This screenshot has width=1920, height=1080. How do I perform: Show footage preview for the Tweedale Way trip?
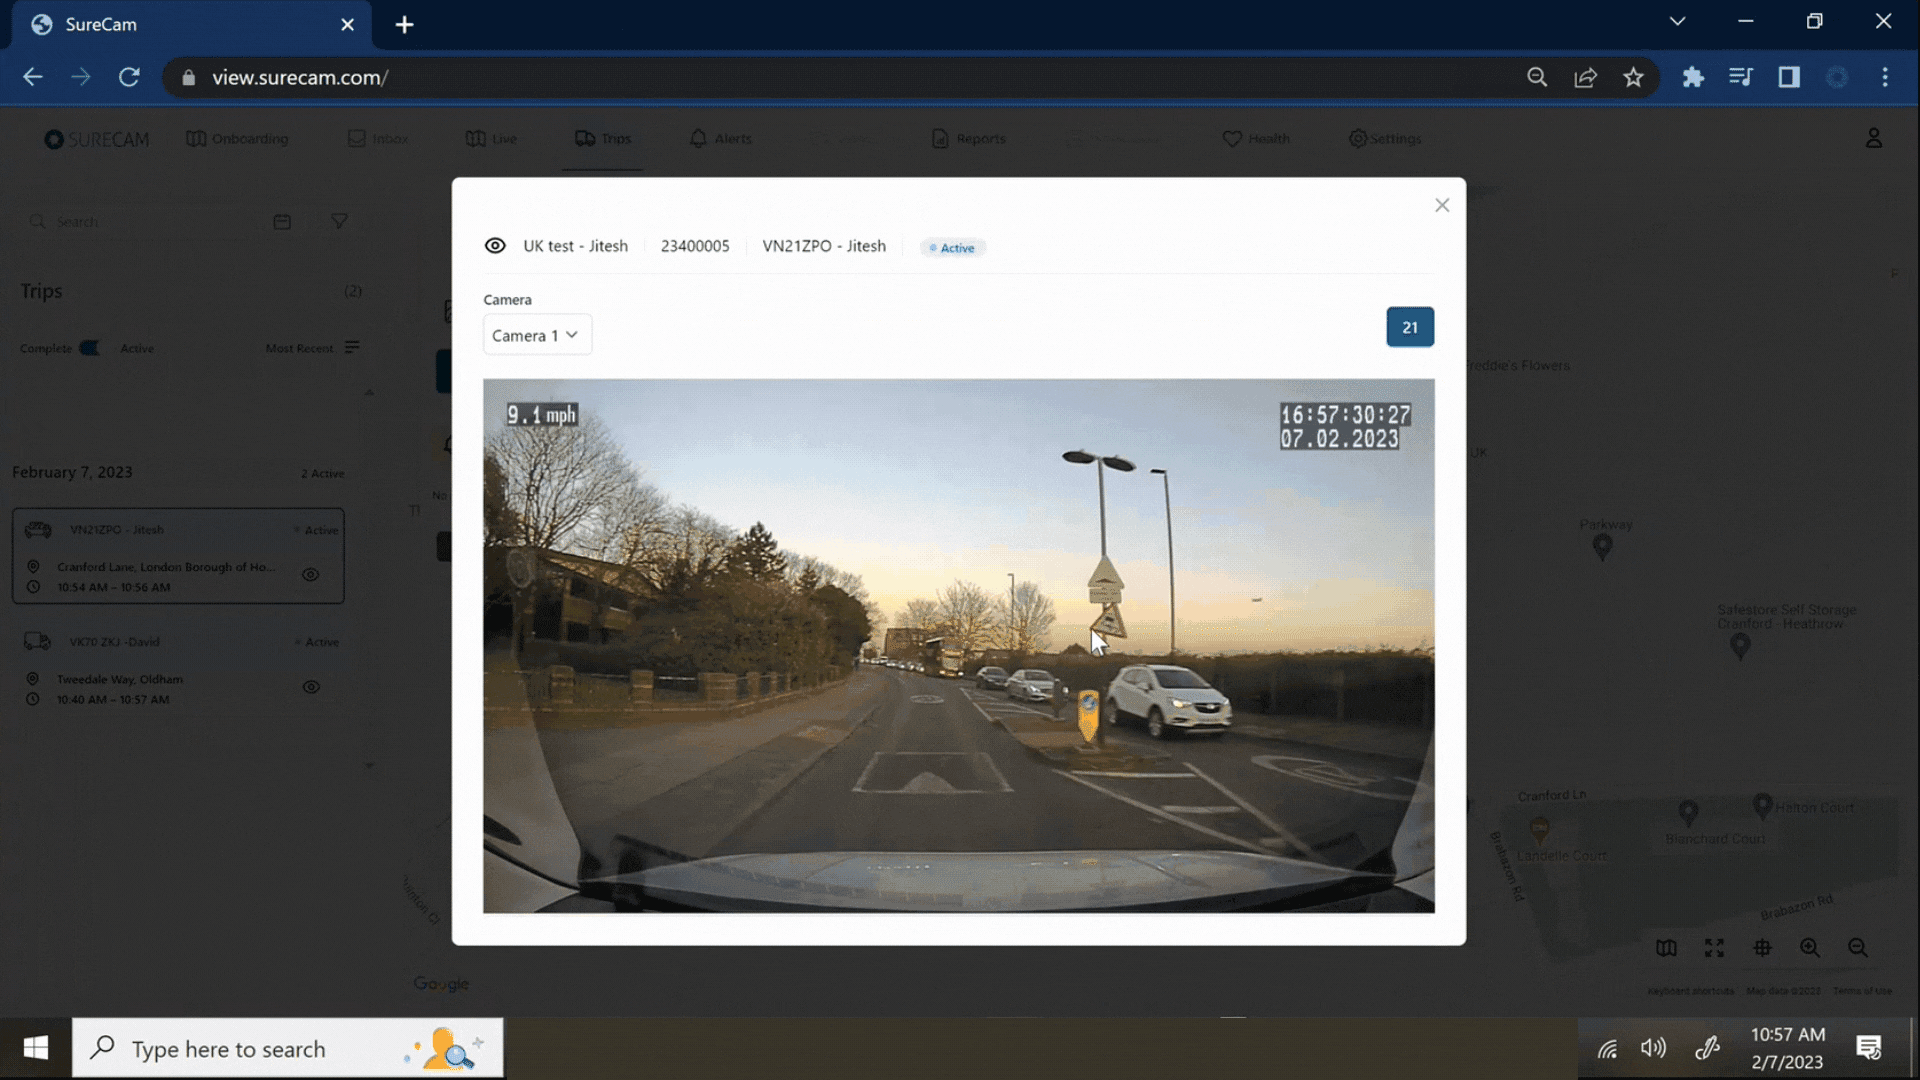tap(310, 687)
